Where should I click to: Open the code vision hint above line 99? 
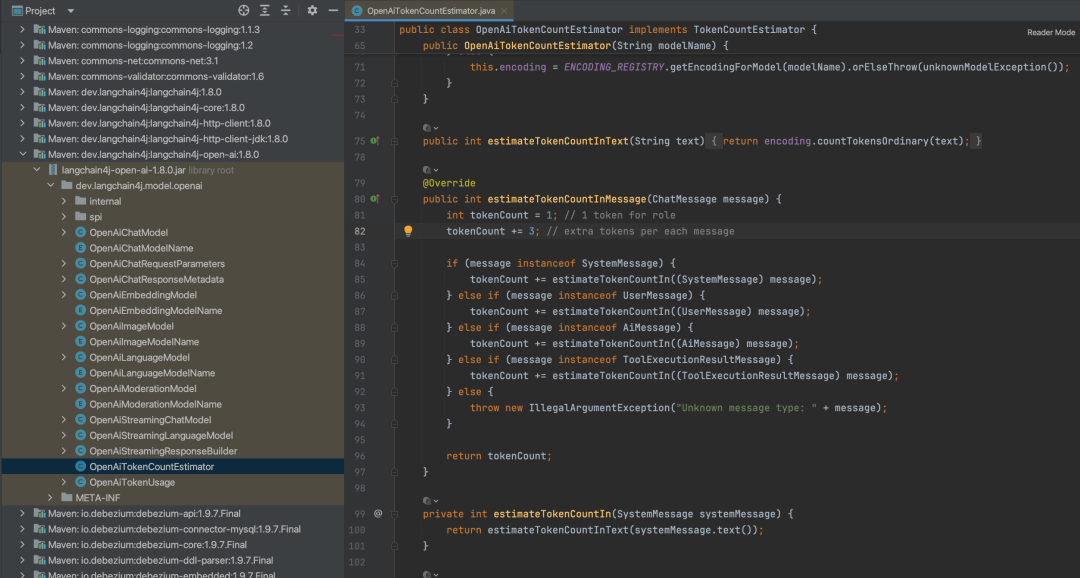(x=430, y=501)
